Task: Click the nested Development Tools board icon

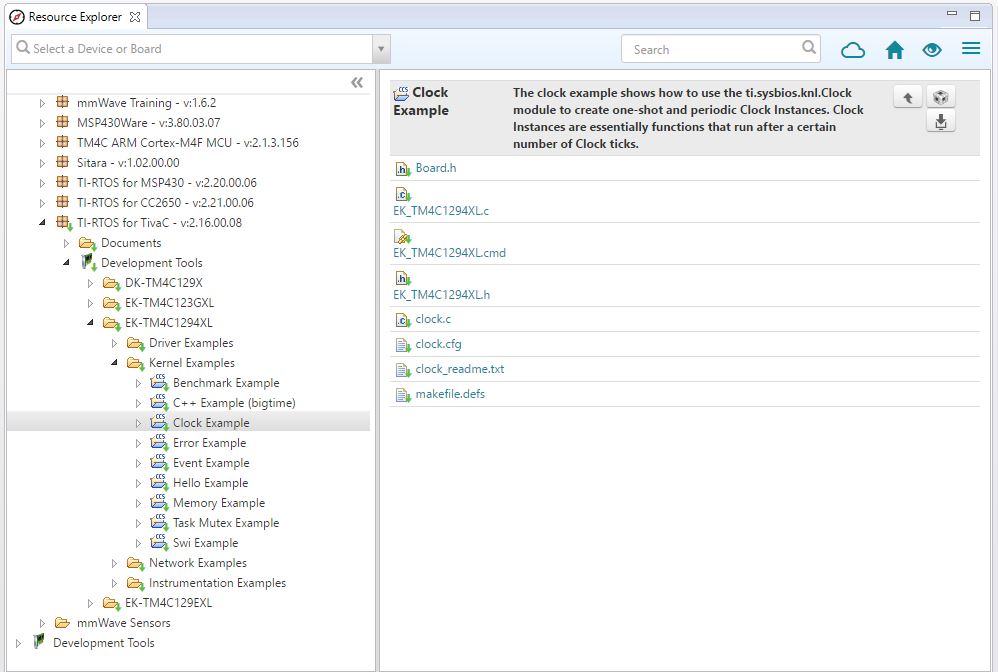Action: point(88,262)
